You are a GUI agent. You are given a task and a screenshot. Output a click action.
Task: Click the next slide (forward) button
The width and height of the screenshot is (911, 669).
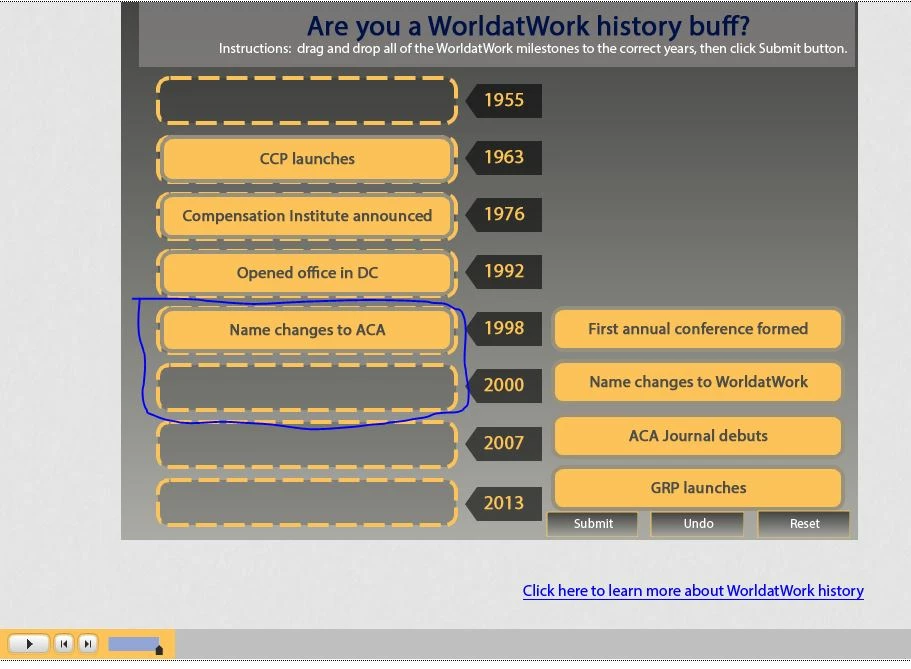[88, 643]
